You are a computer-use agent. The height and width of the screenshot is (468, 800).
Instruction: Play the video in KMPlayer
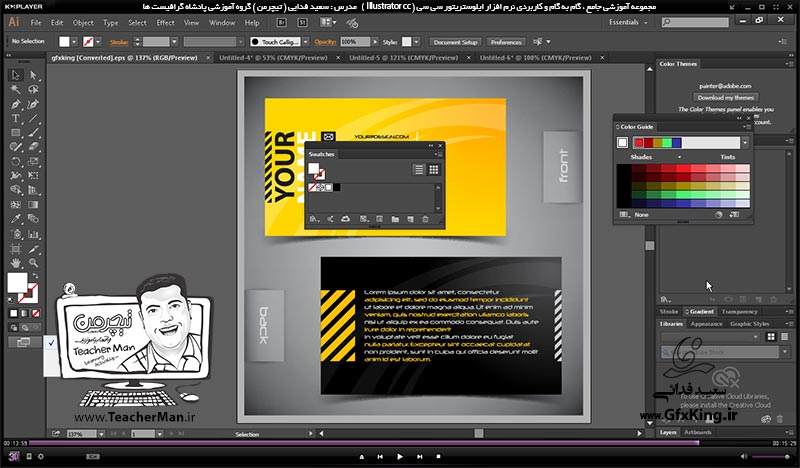tap(399, 456)
